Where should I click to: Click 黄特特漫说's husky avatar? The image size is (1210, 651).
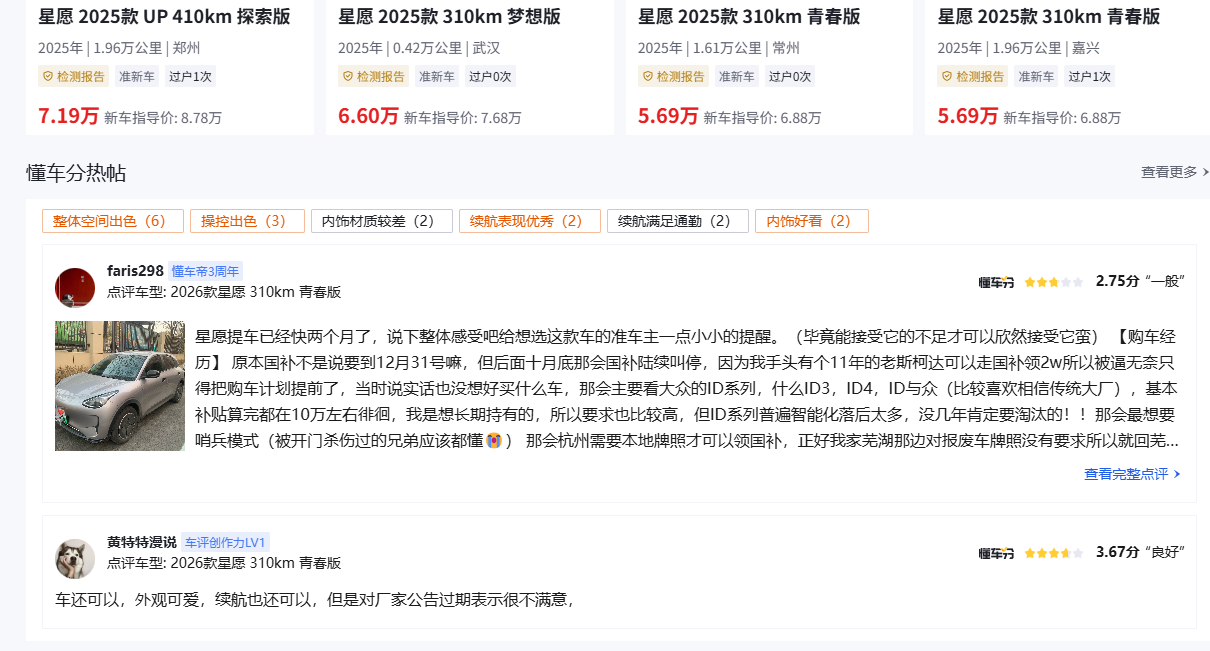(75, 558)
